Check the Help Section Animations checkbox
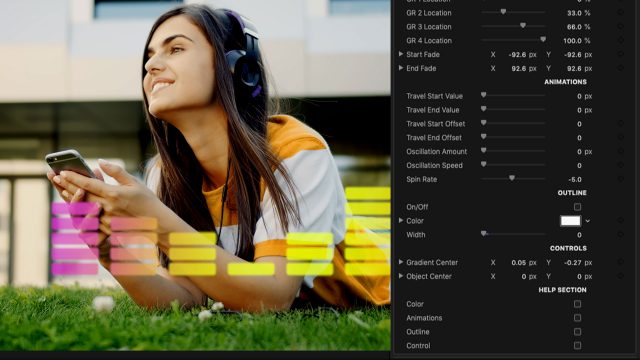 [x=577, y=318]
